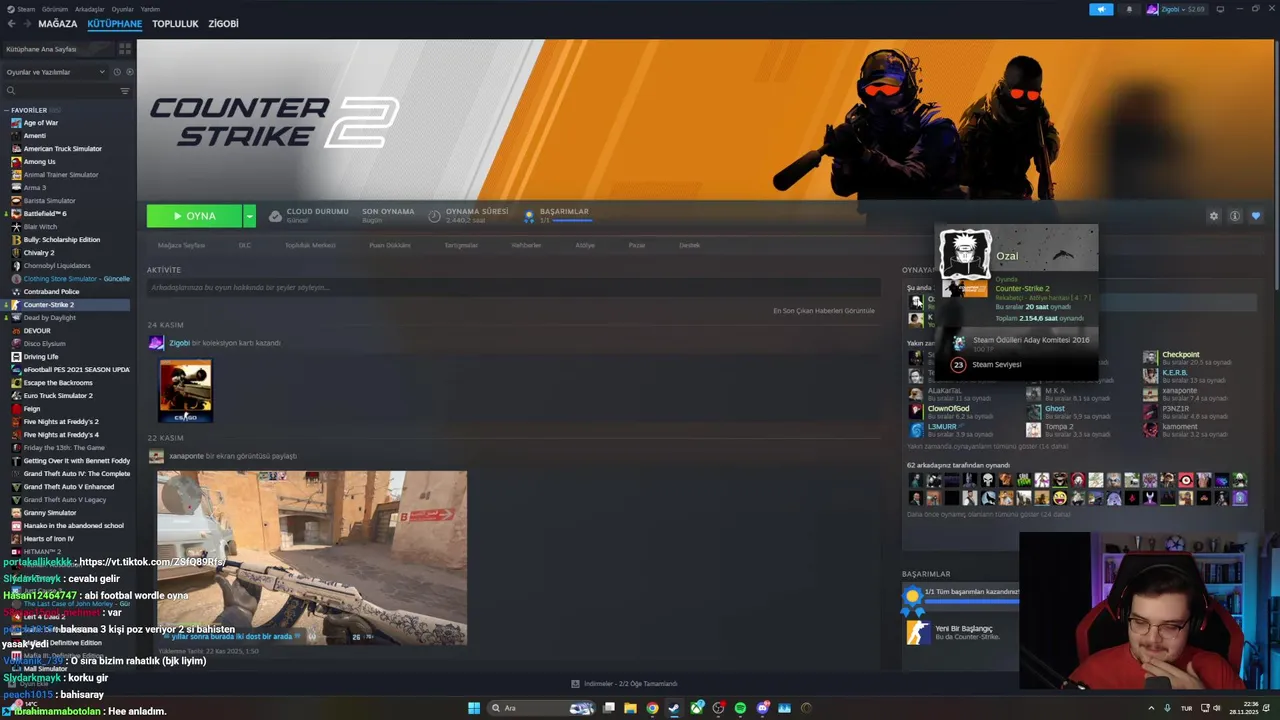Viewport: 1280px width, 720px height.
Task: Open the MAĞAZA tab
Action: [57, 24]
